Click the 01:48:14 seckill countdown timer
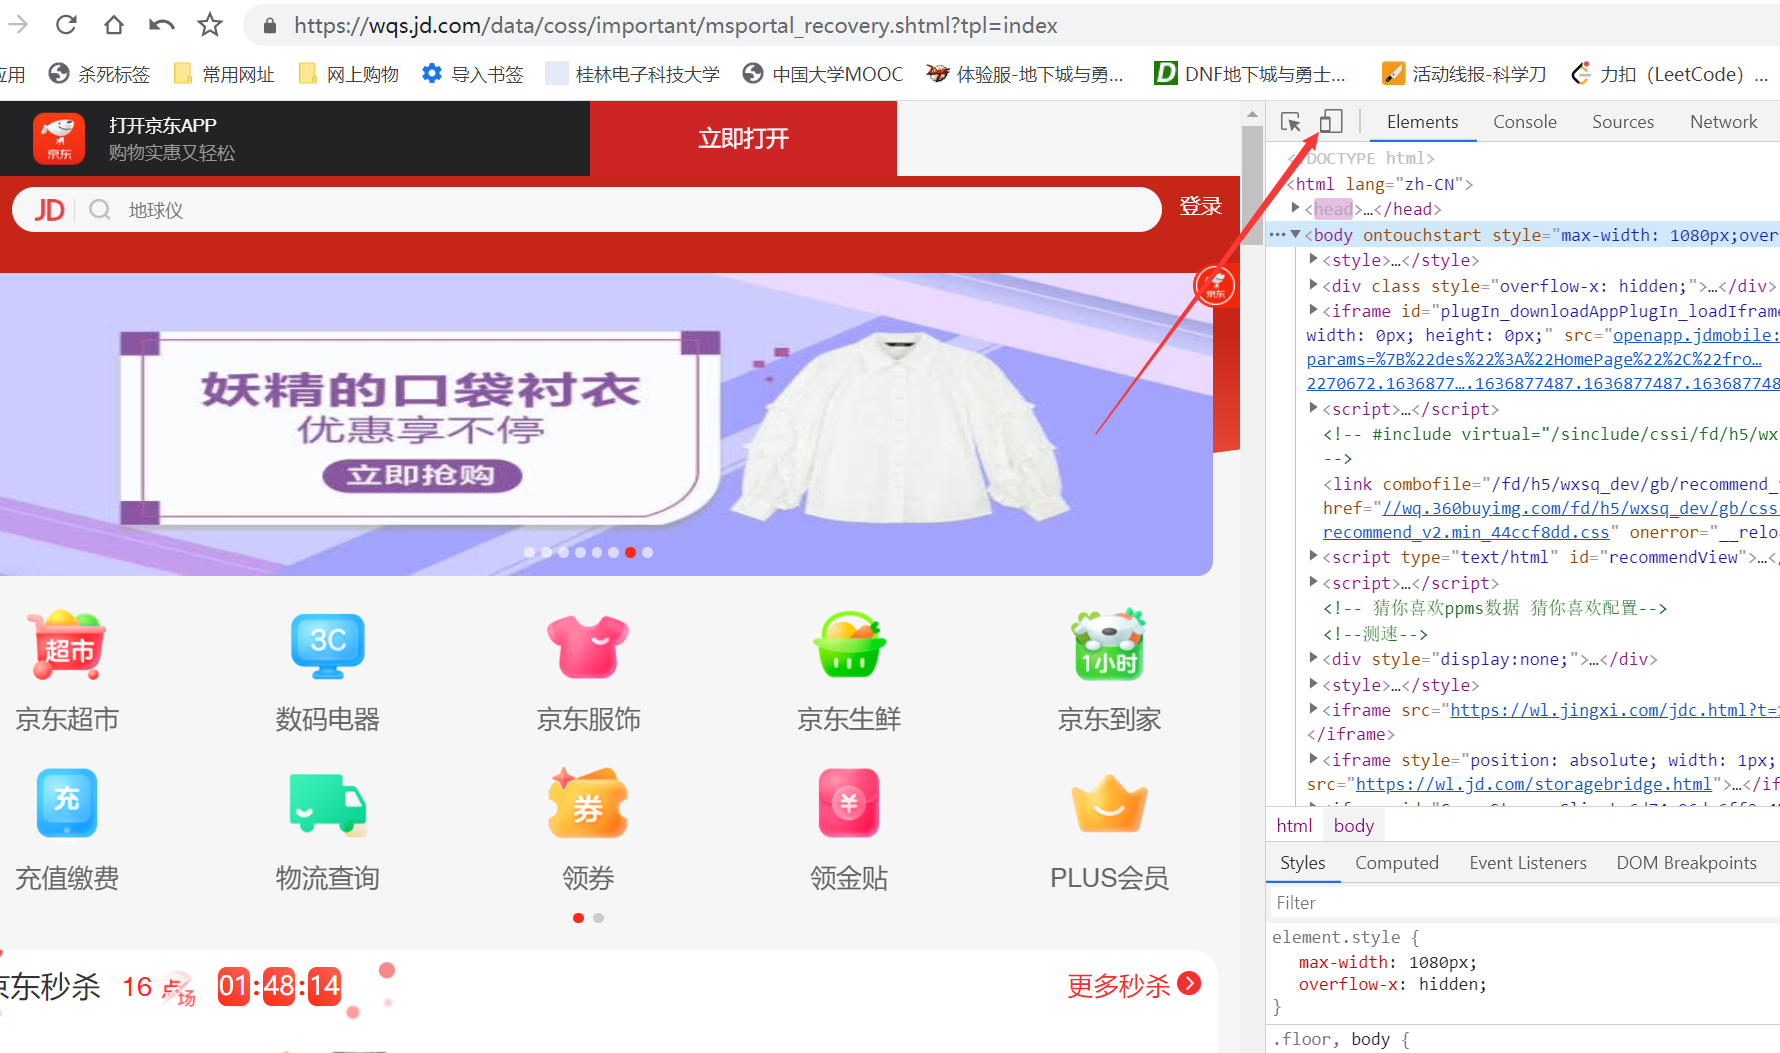The height and width of the screenshot is (1053, 1780). [x=280, y=987]
